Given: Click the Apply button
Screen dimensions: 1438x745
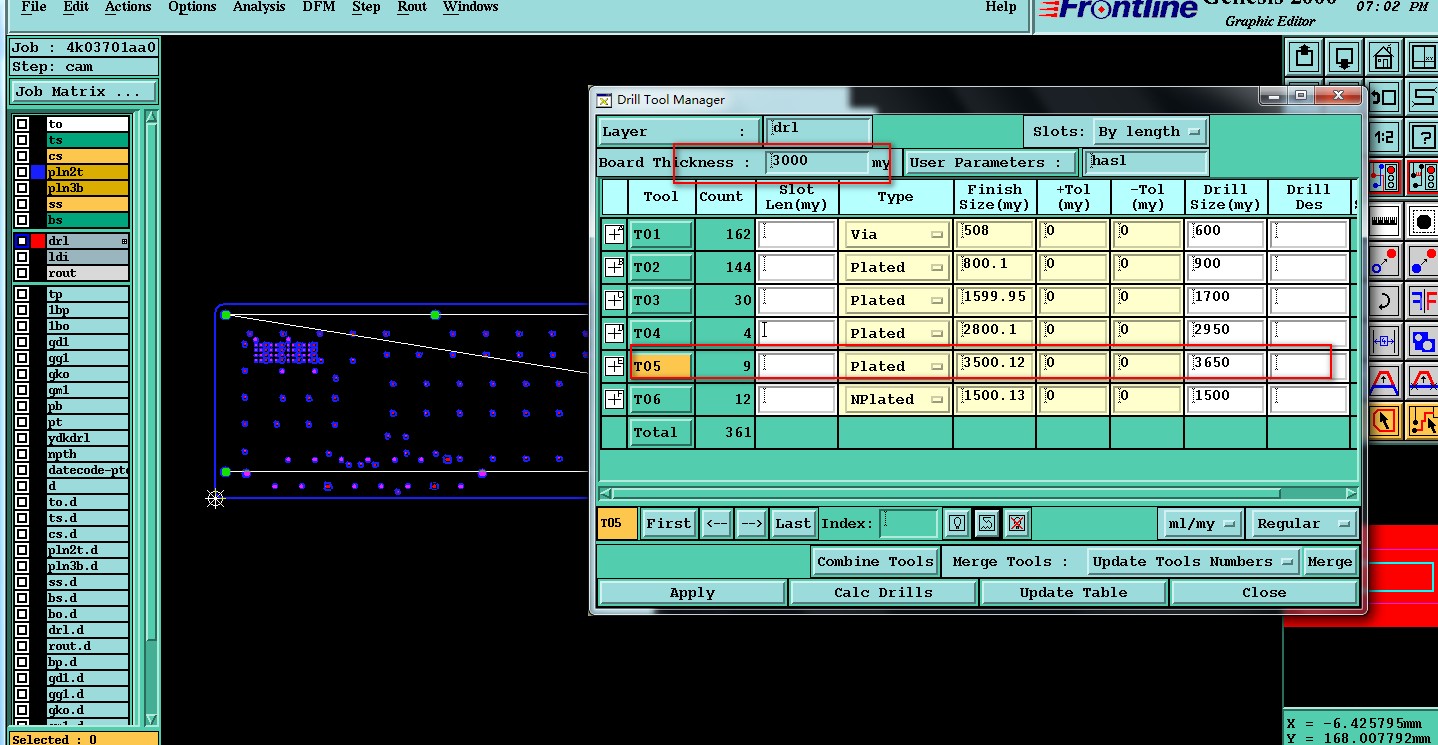Looking at the screenshot, I should tap(692, 592).
